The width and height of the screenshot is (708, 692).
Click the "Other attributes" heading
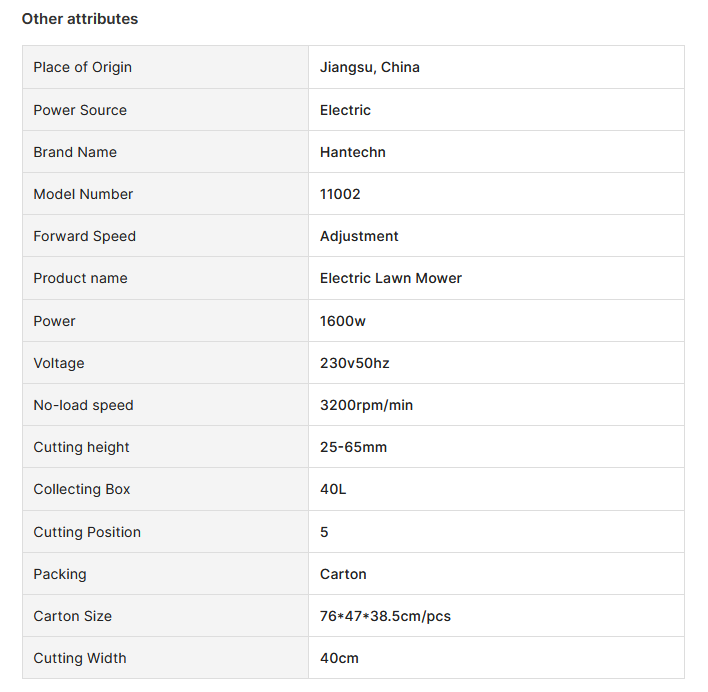click(80, 19)
